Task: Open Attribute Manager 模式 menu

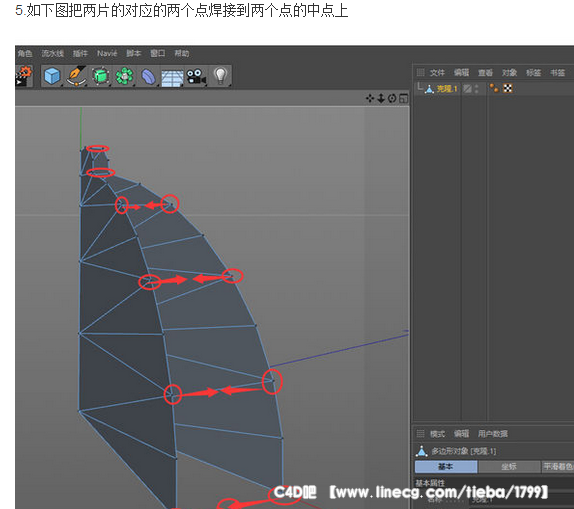Action: click(x=437, y=434)
